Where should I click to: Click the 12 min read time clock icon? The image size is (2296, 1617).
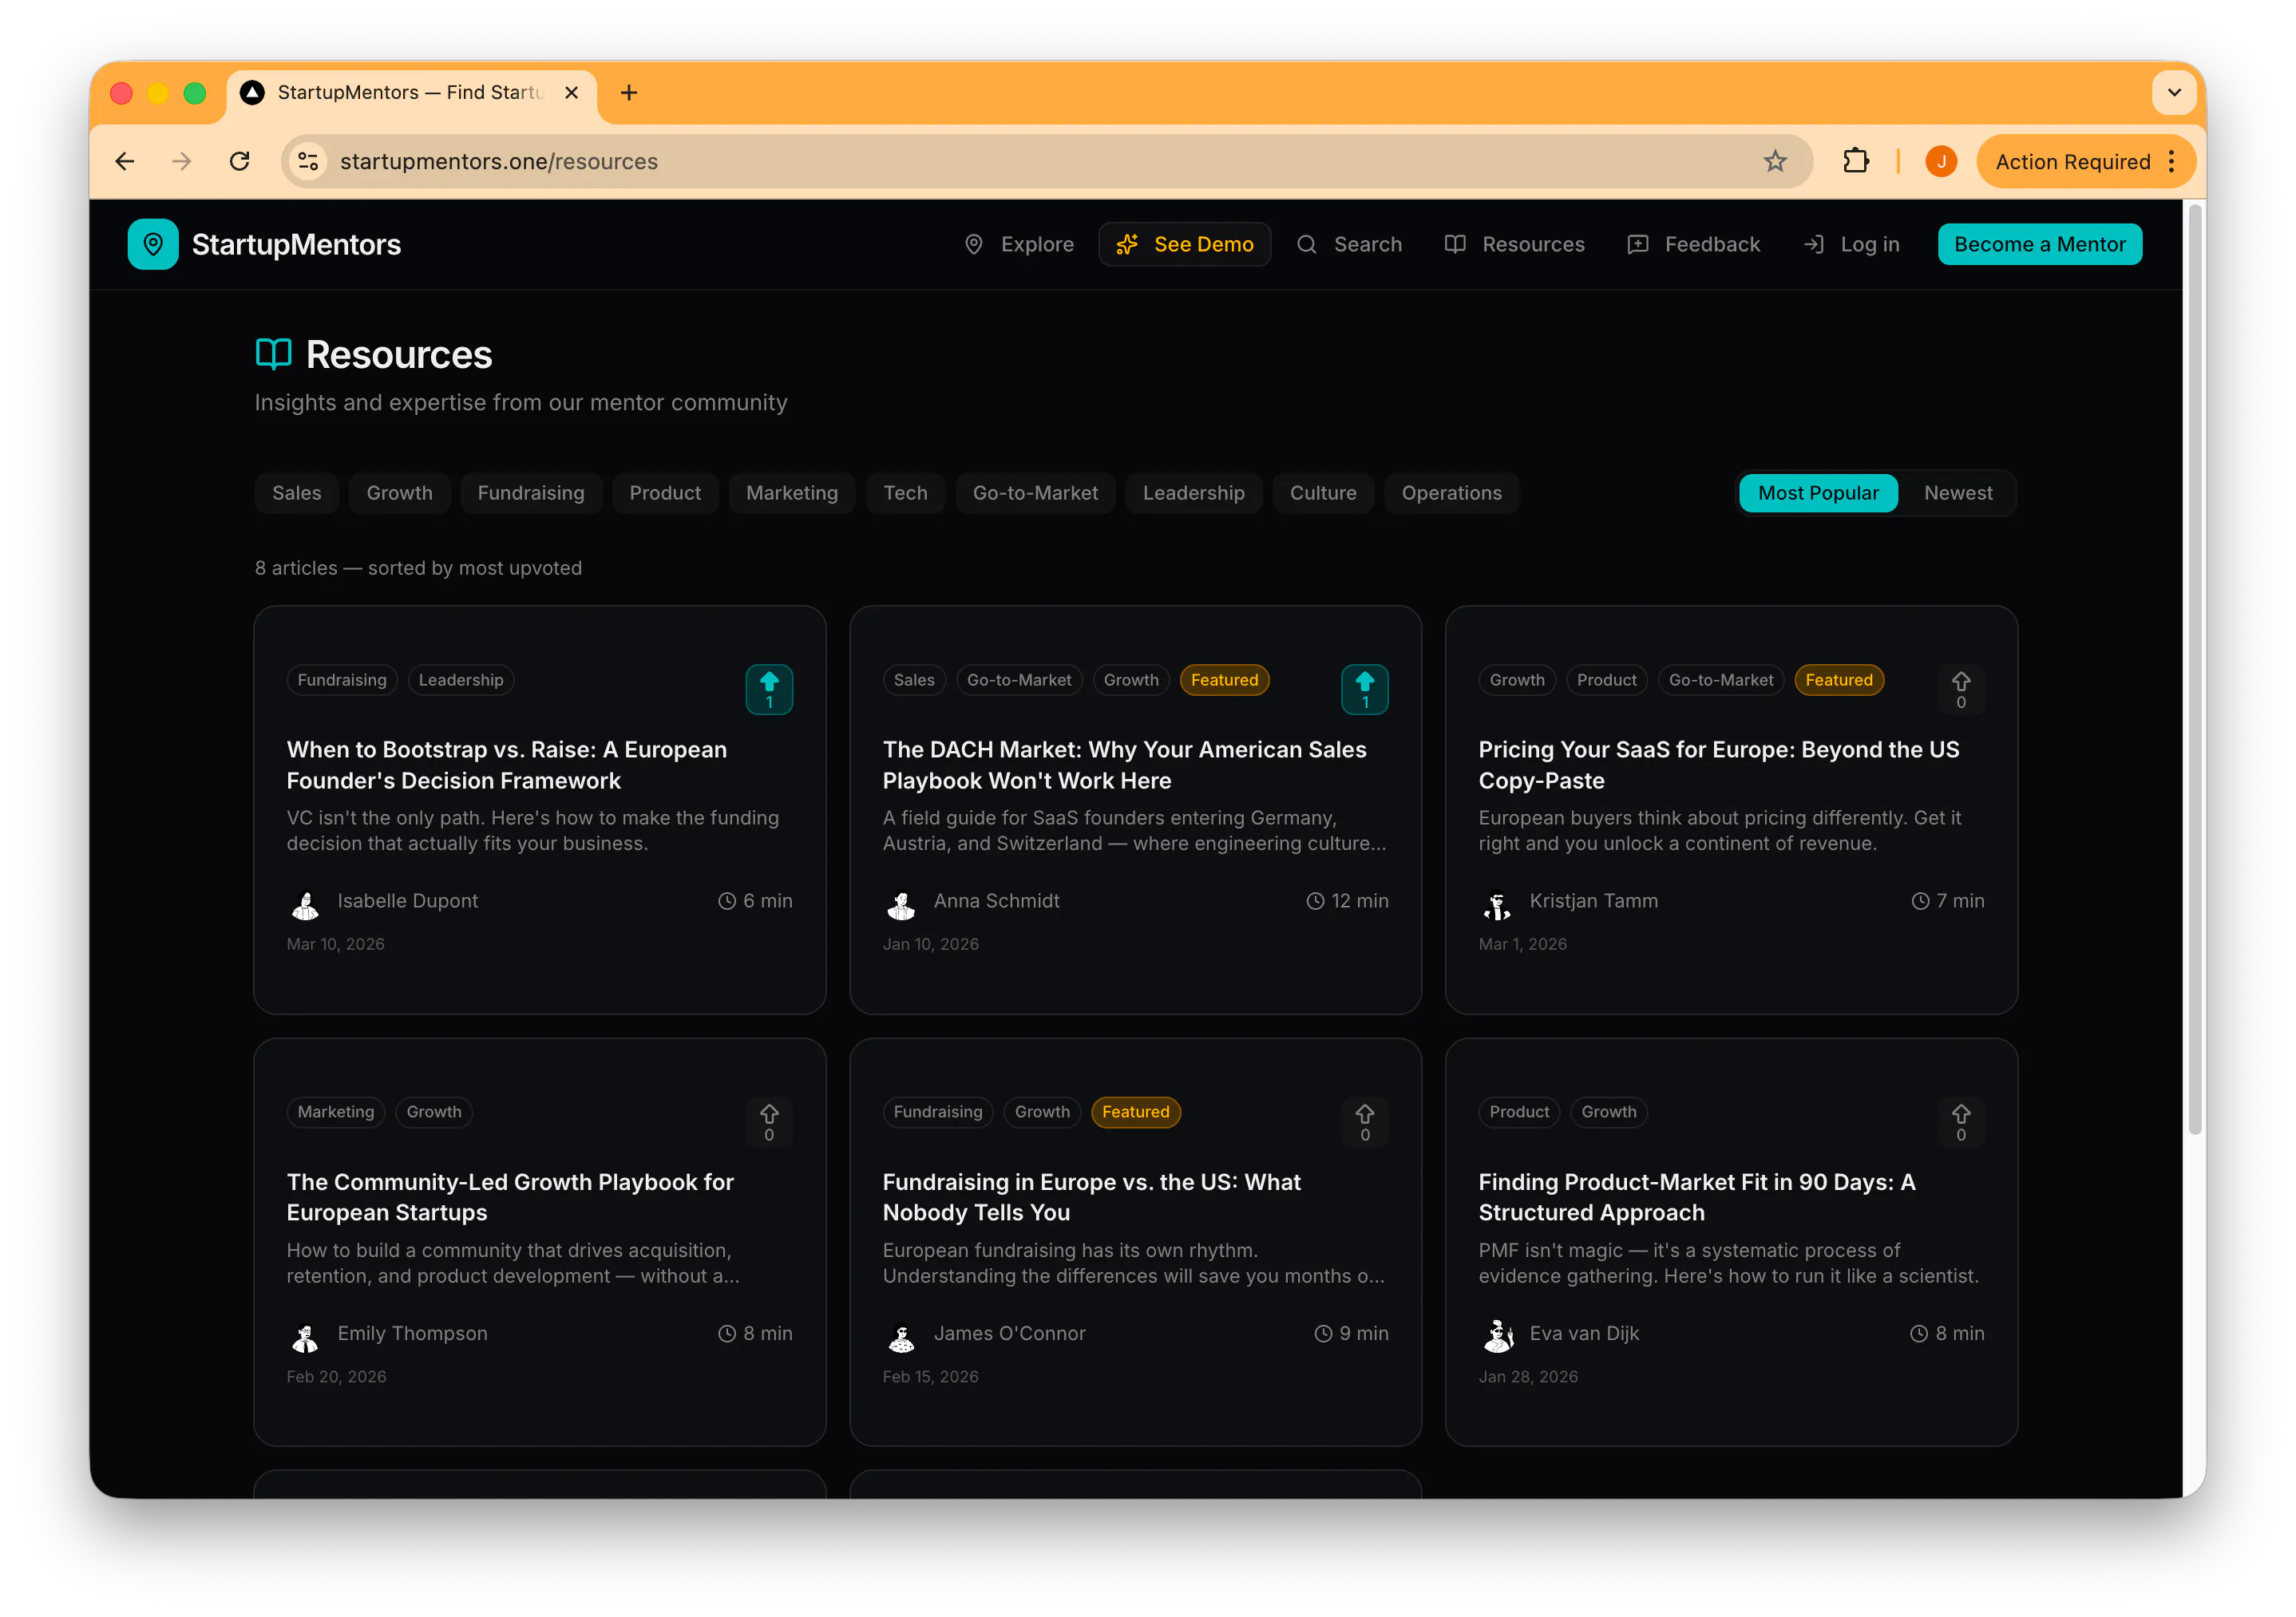(1315, 901)
